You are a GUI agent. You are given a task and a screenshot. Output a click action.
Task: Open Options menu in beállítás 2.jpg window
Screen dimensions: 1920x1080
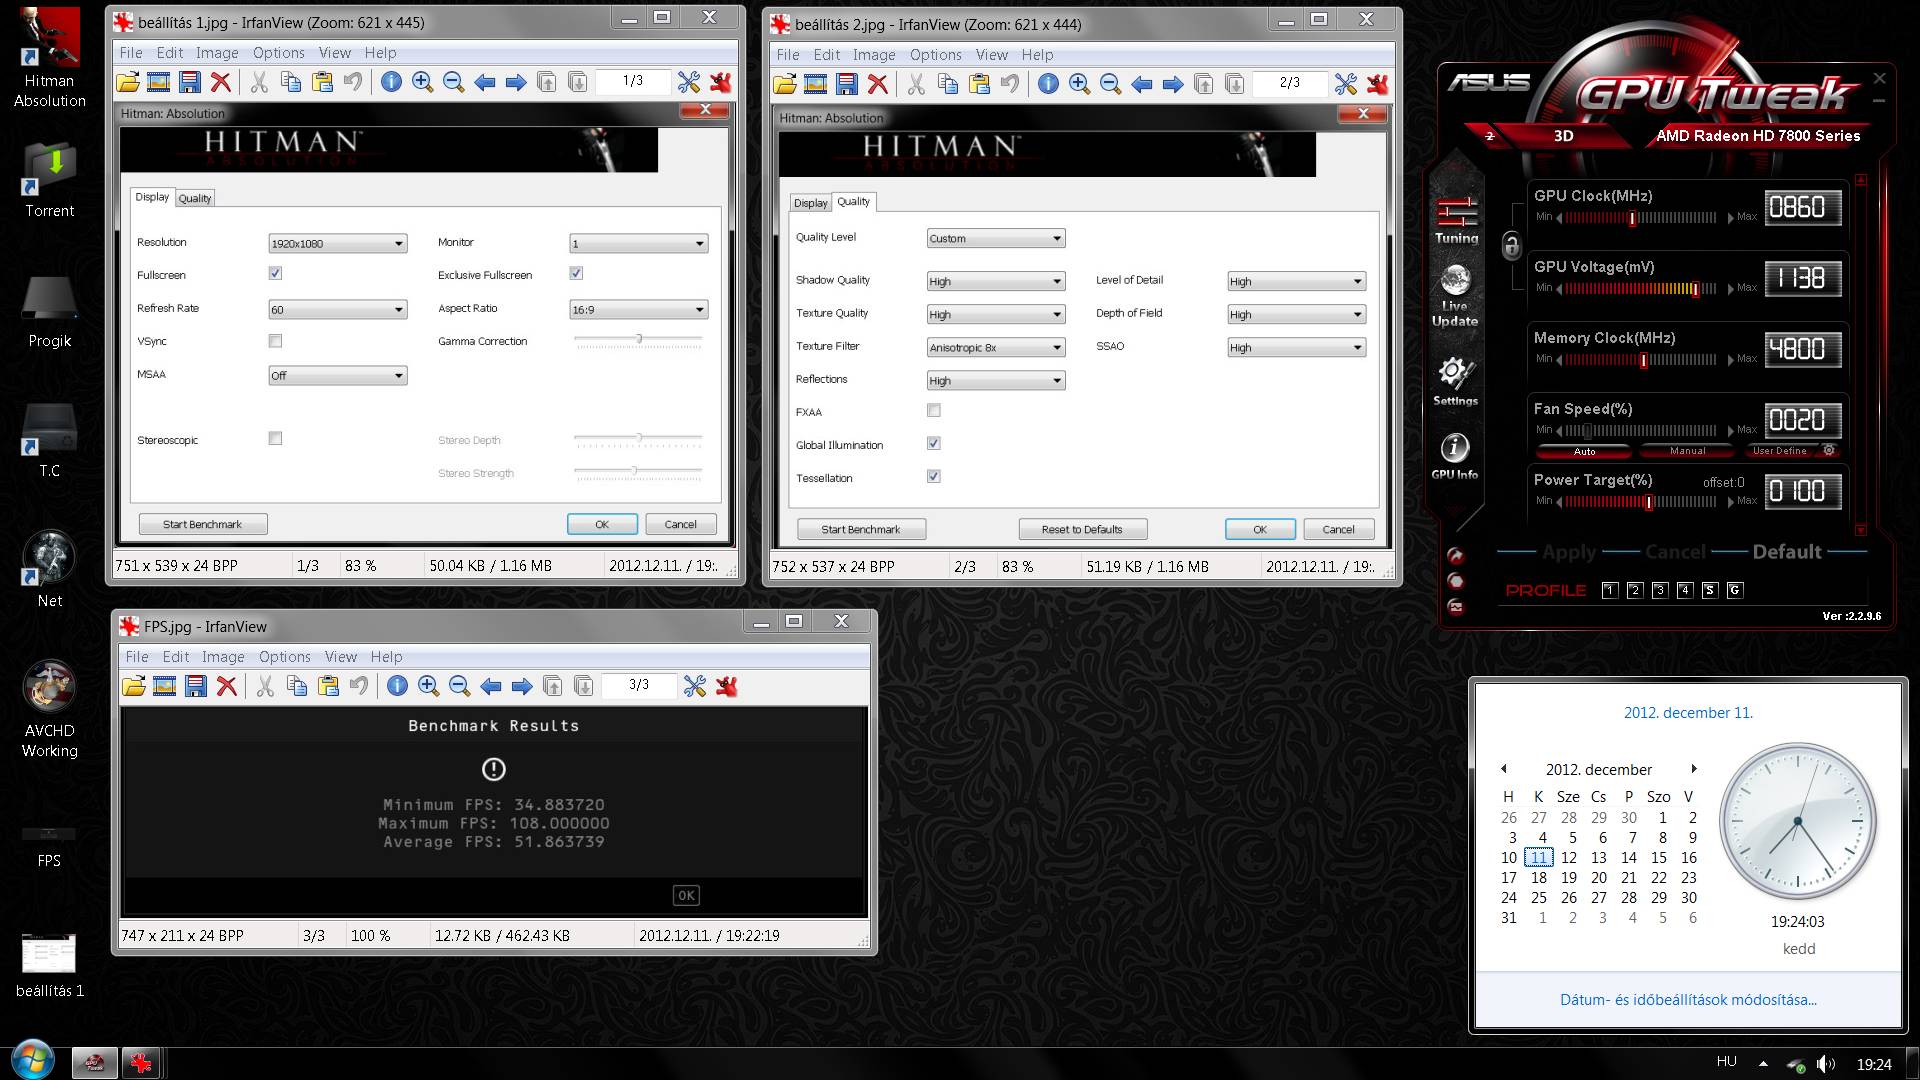point(936,55)
